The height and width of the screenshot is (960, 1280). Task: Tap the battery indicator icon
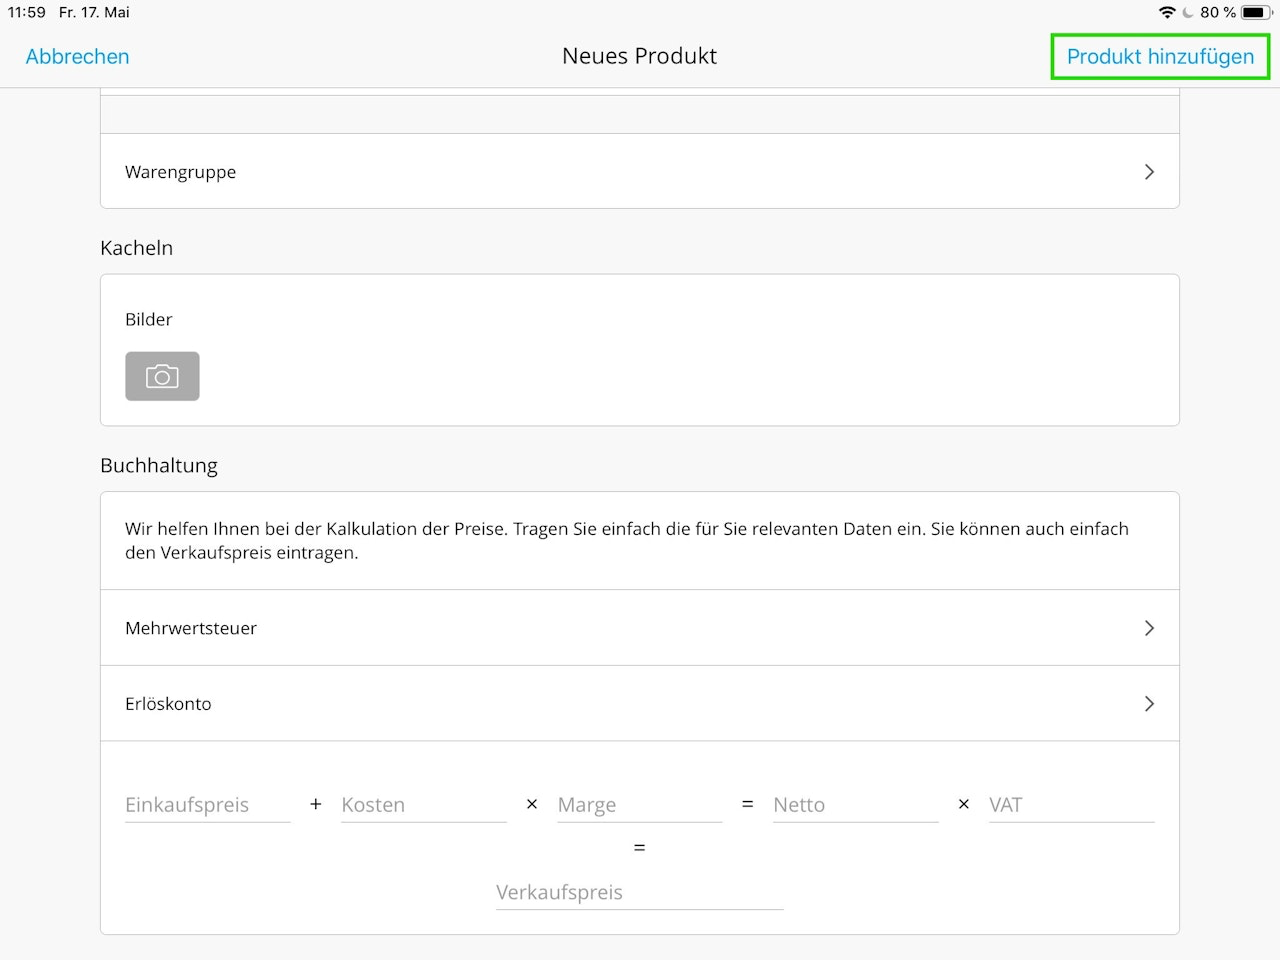click(1256, 12)
